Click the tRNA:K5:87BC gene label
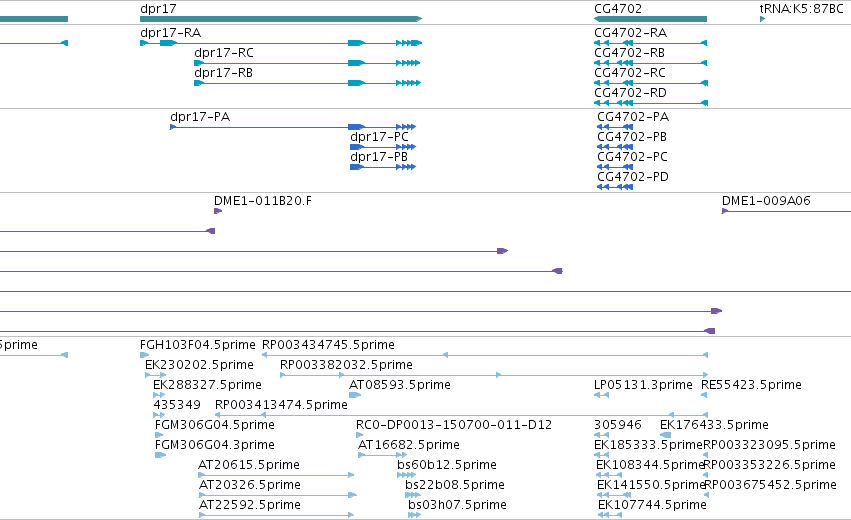The image size is (851, 520). (801, 9)
